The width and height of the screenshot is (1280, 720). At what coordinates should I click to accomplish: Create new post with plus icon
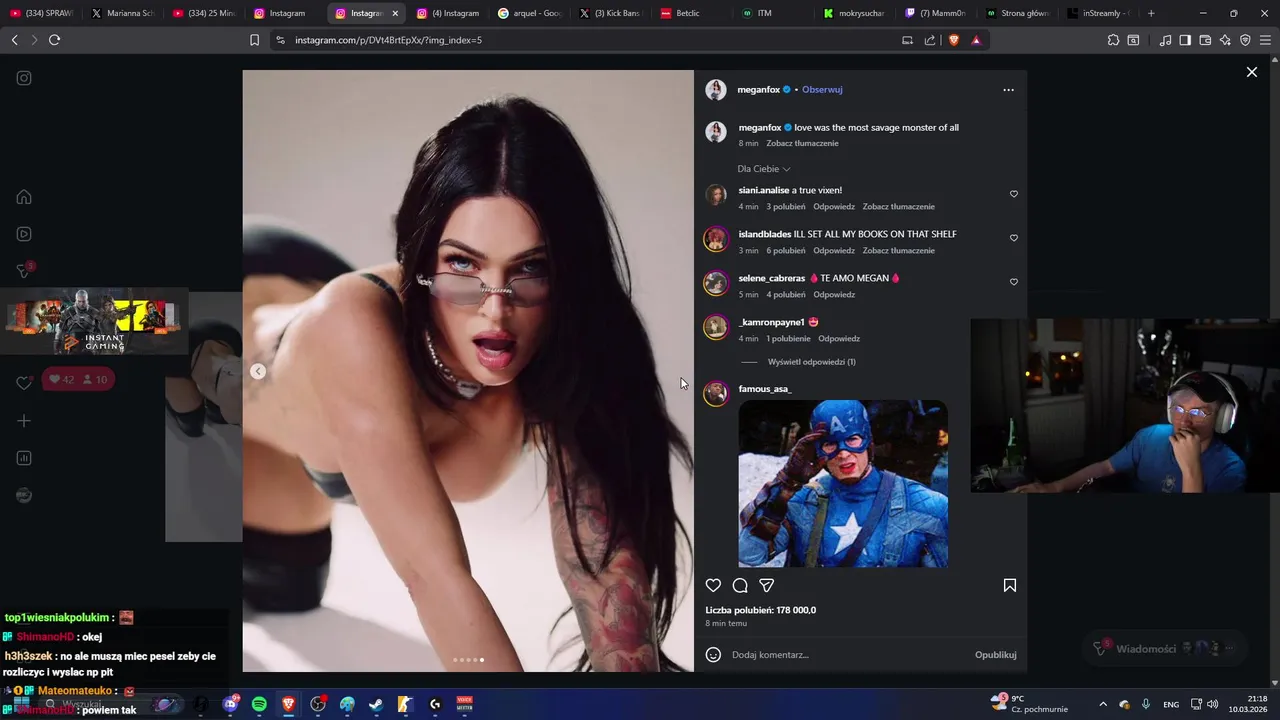coord(24,421)
